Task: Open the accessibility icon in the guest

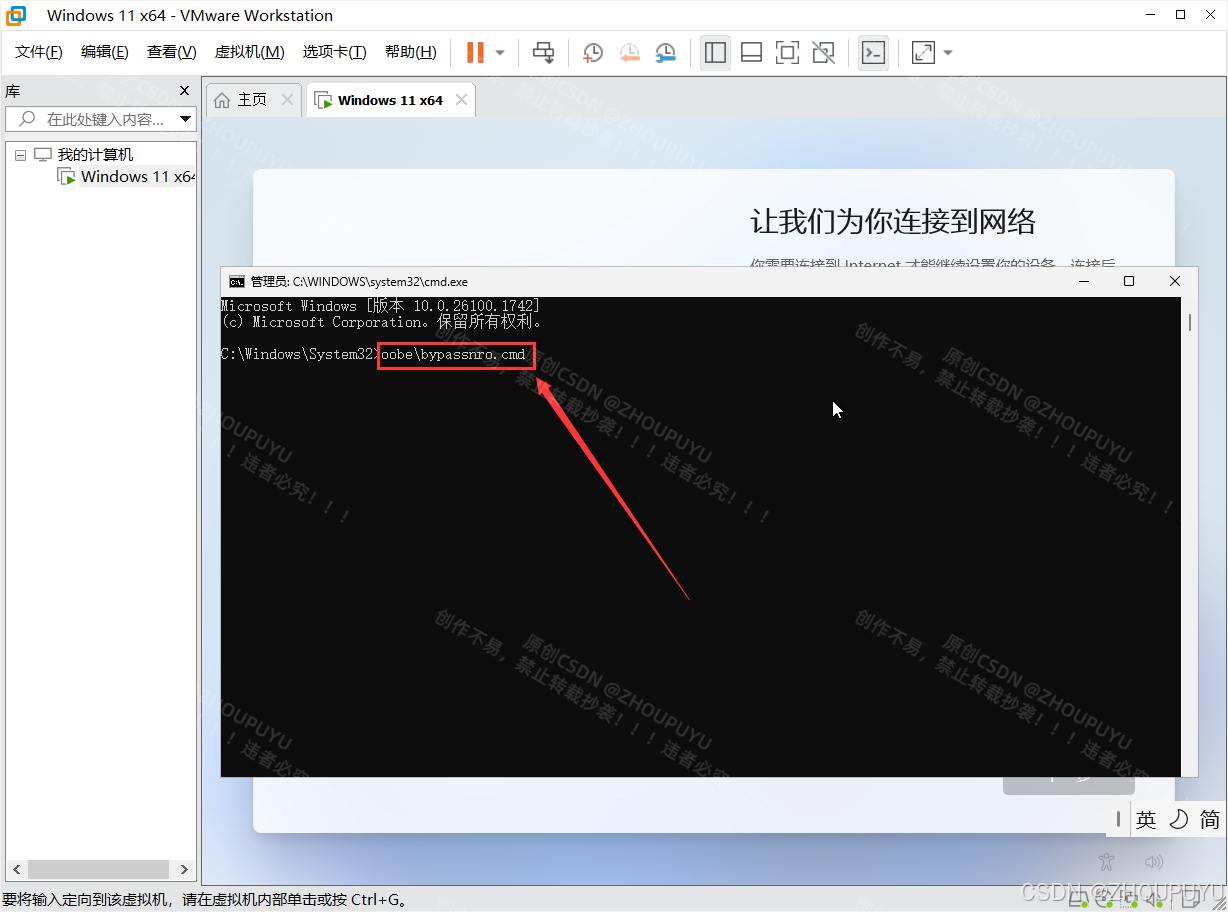Action: click(1106, 861)
